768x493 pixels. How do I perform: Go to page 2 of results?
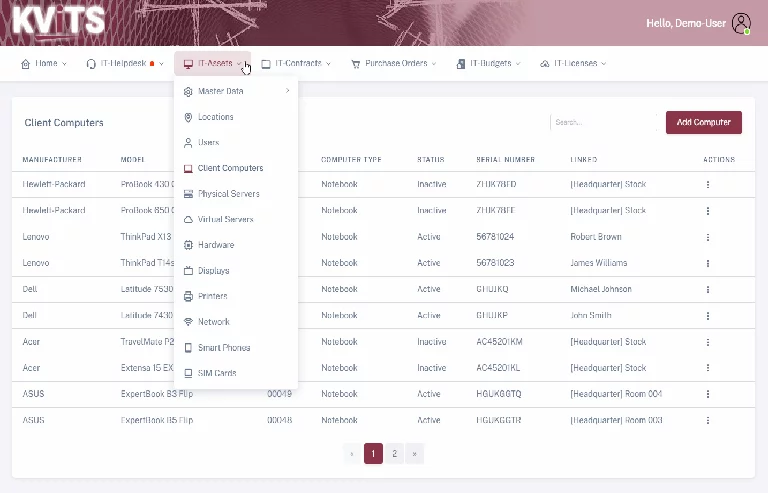[x=395, y=454]
